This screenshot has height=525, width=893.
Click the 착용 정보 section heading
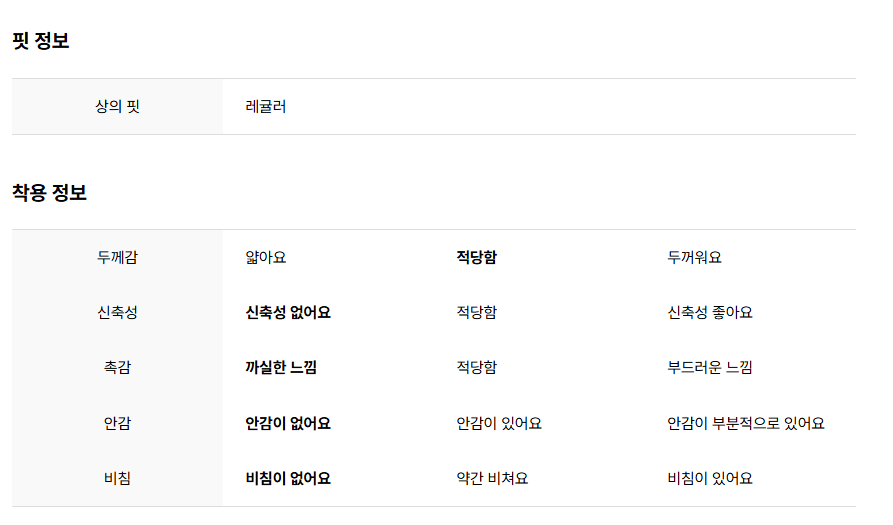point(50,192)
